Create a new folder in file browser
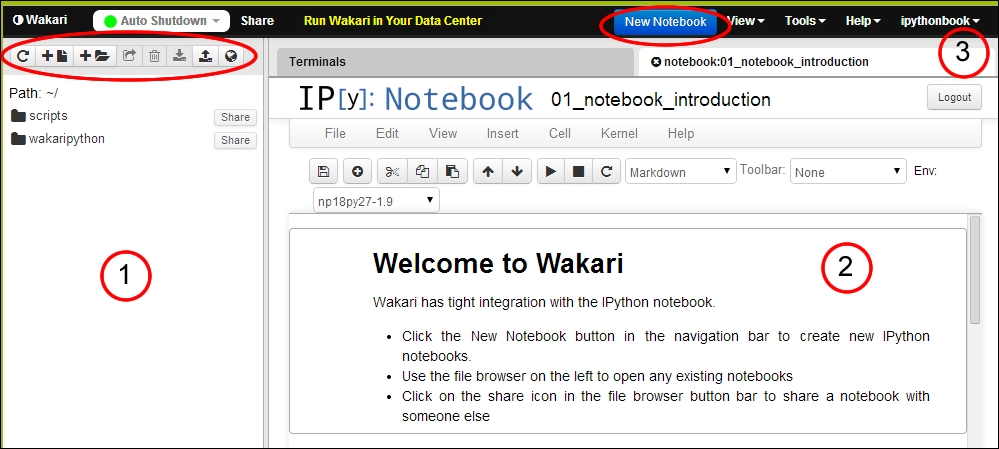The height and width of the screenshot is (449, 999). coord(94,56)
